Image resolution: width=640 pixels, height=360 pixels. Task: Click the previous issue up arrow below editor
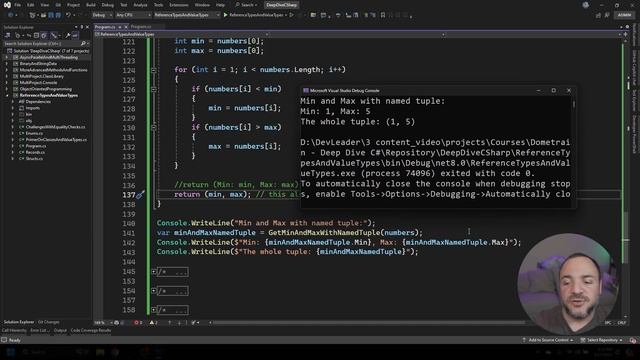[169, 322]
